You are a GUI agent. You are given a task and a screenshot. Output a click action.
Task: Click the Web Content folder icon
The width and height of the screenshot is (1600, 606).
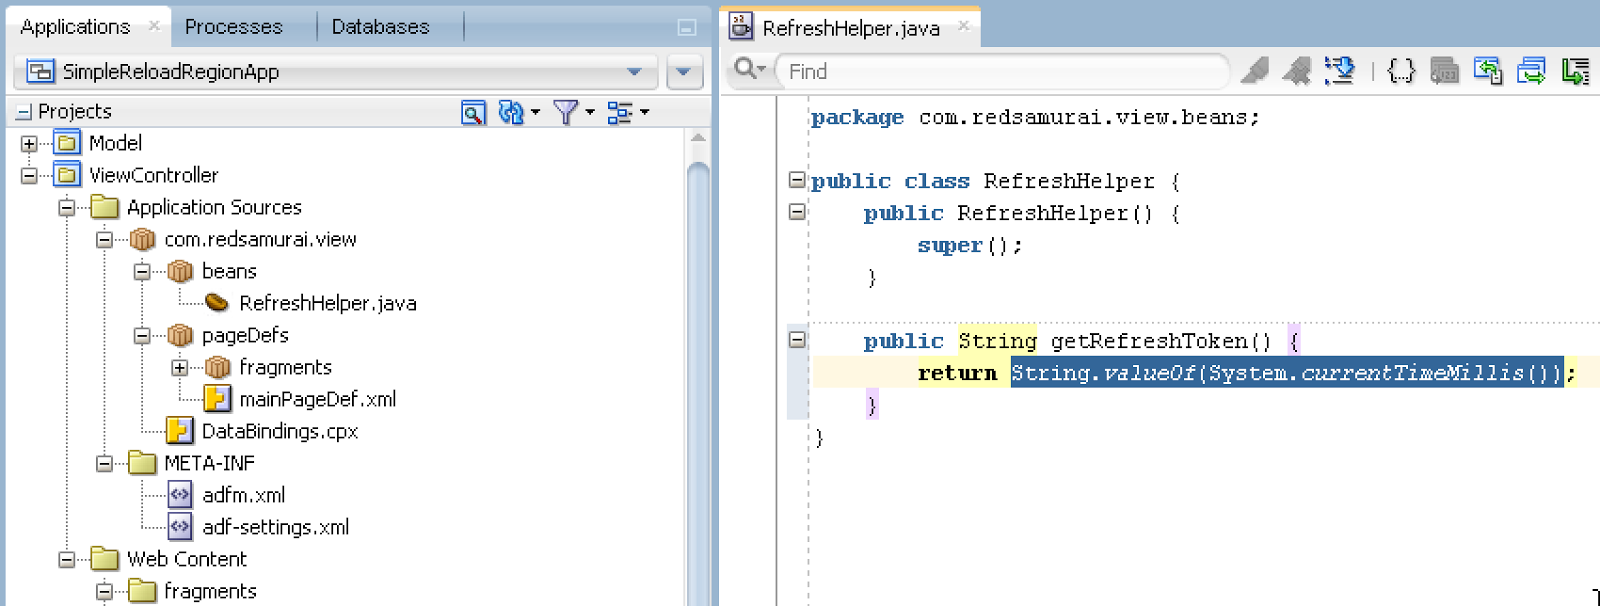click(x=105, y=559)
